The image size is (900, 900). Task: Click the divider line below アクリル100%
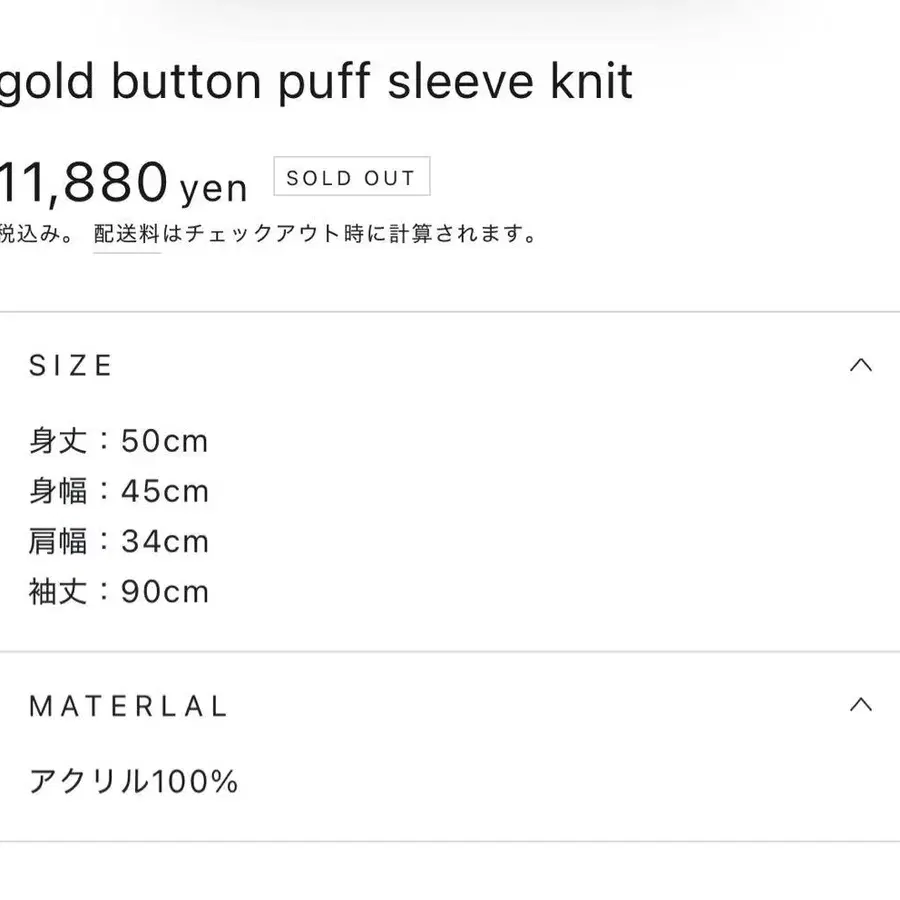point(450,841)
